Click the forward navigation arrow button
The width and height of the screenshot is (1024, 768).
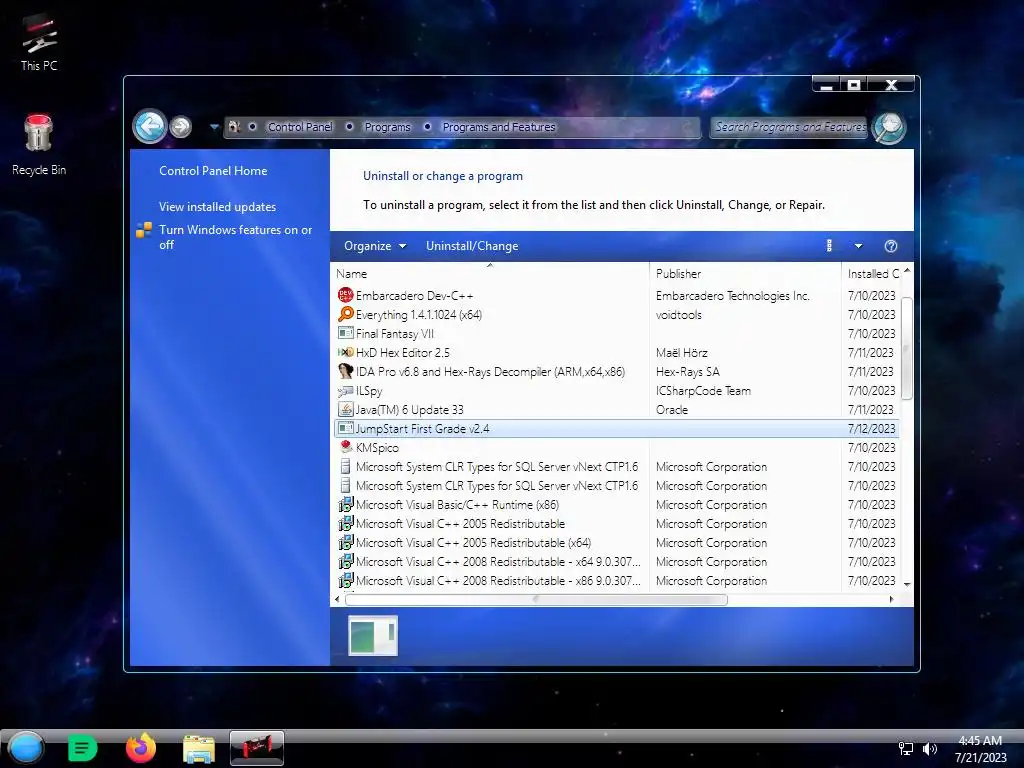(x=181, y=127)
